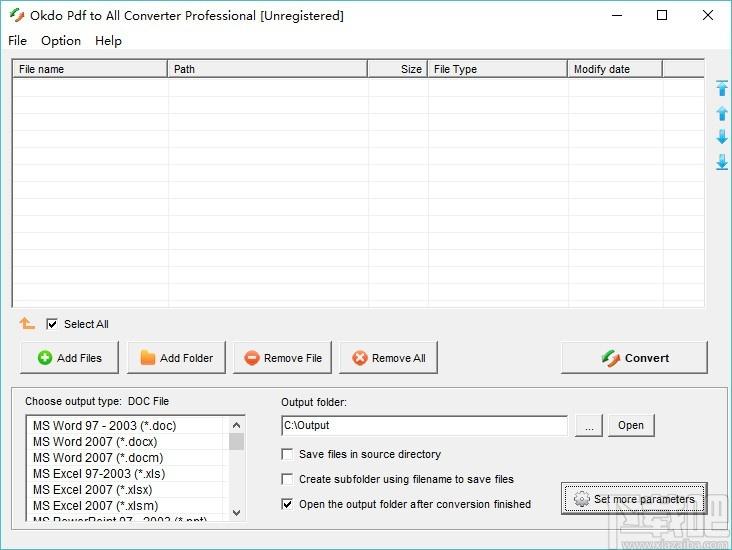Screen dimensions: 732x550
Task: Click the move-down arrow icon
Action: click(722, 137)
